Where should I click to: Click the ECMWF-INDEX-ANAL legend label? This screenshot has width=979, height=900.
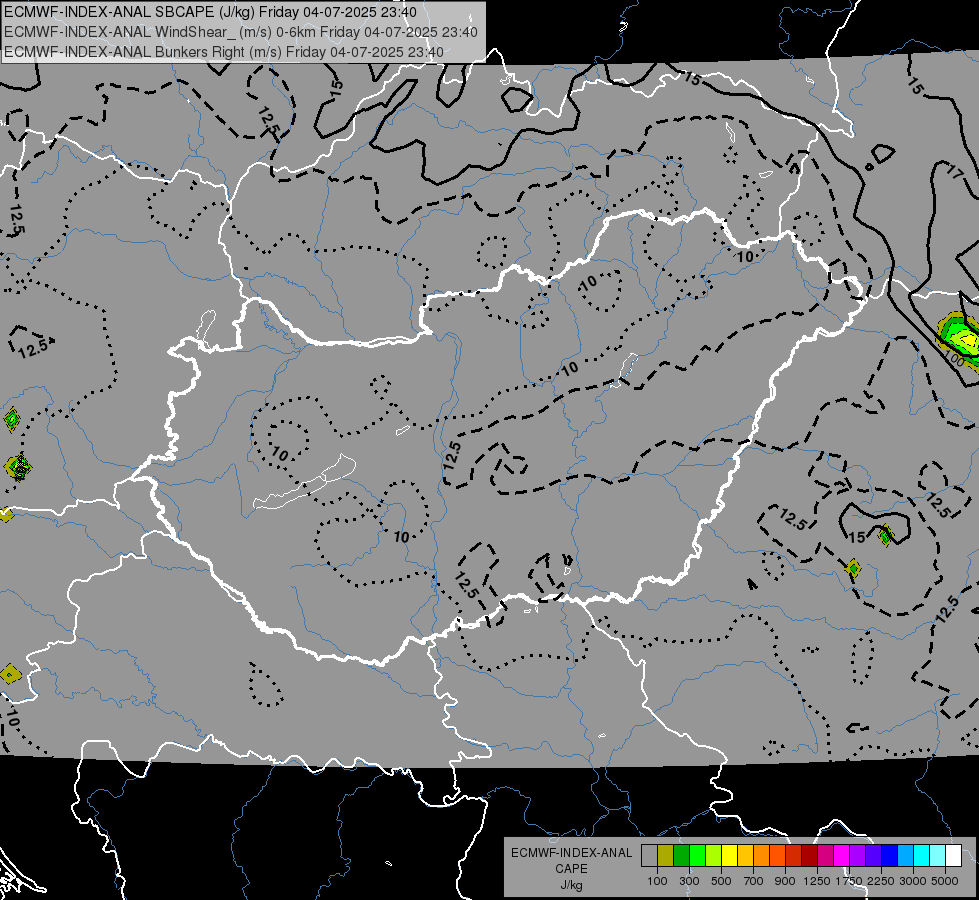click(x=571, y=853)
